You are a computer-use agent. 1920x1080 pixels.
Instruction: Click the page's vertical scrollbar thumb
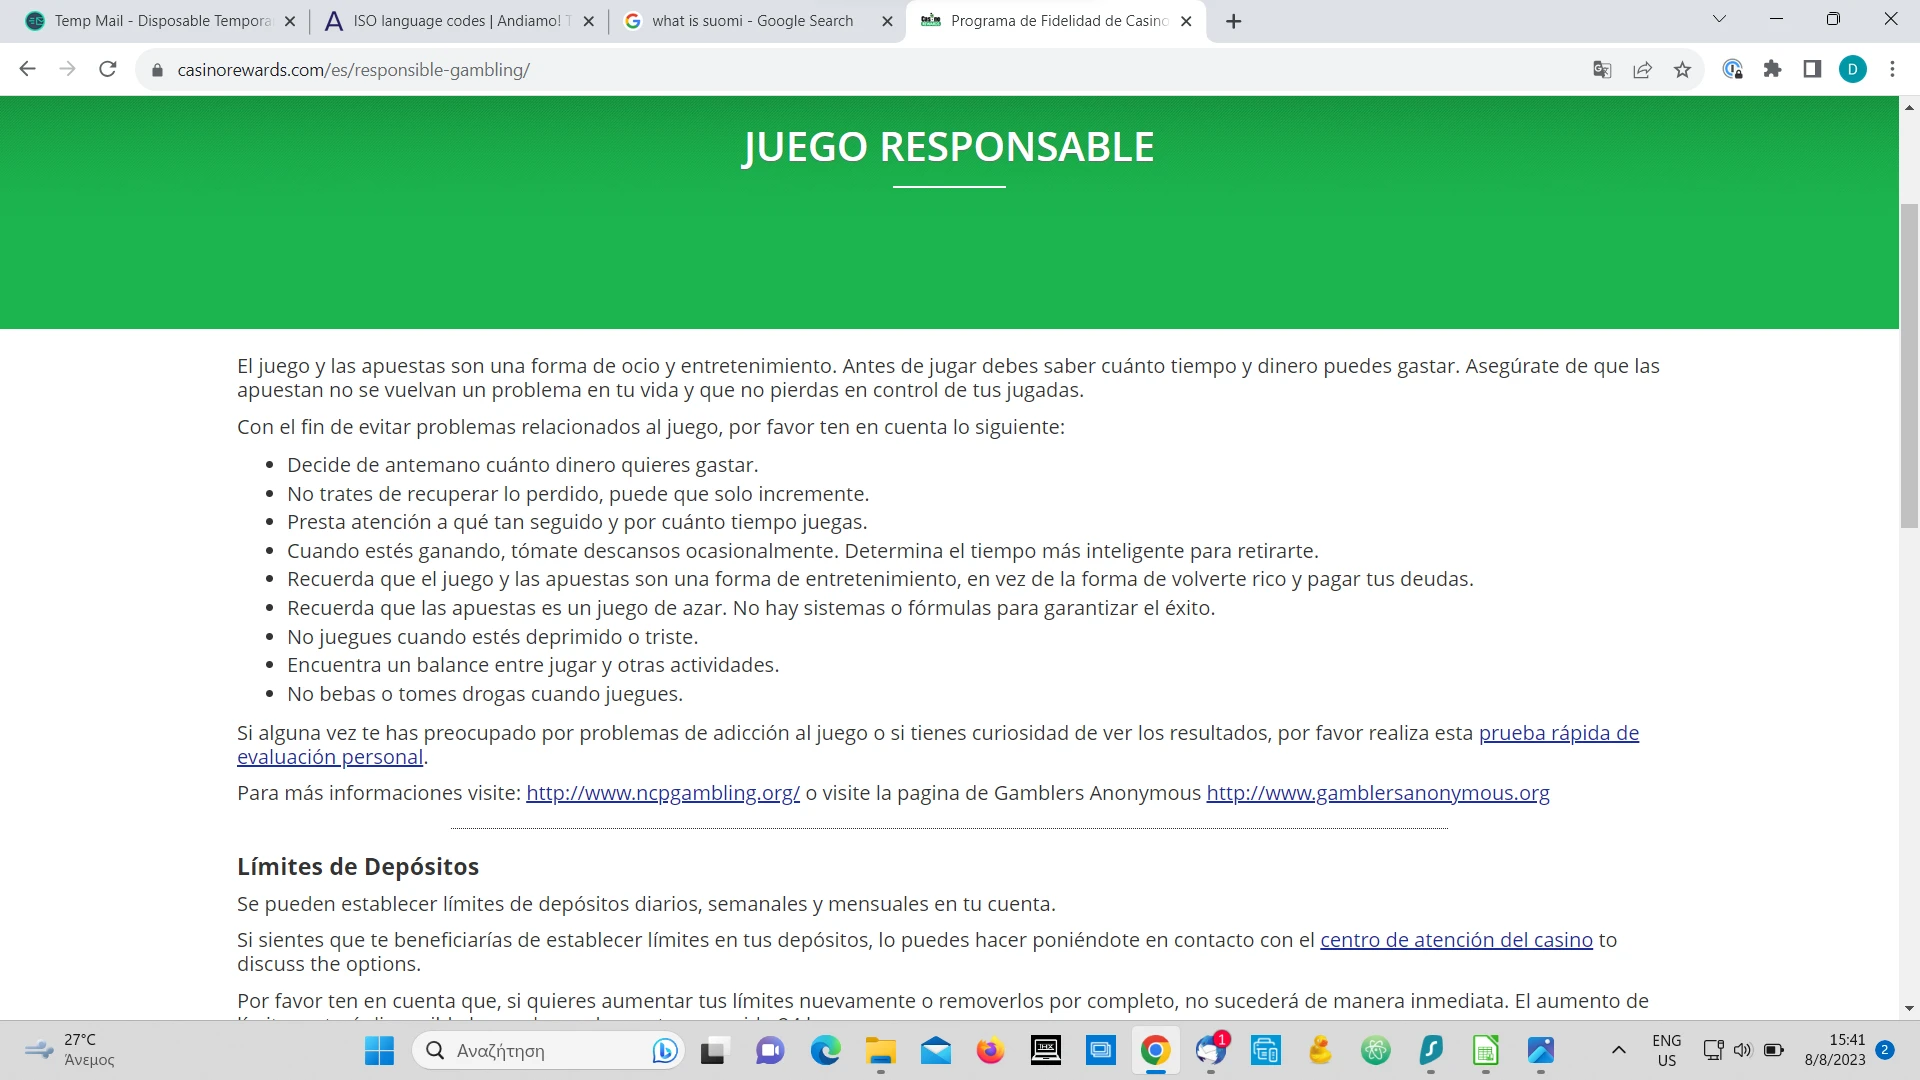[1909, 365]
